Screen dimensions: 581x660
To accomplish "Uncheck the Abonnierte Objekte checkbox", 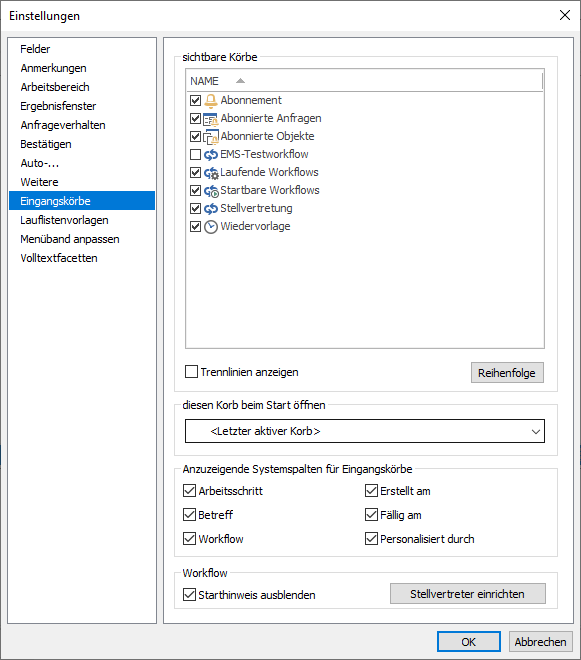I will pos(195,137).
